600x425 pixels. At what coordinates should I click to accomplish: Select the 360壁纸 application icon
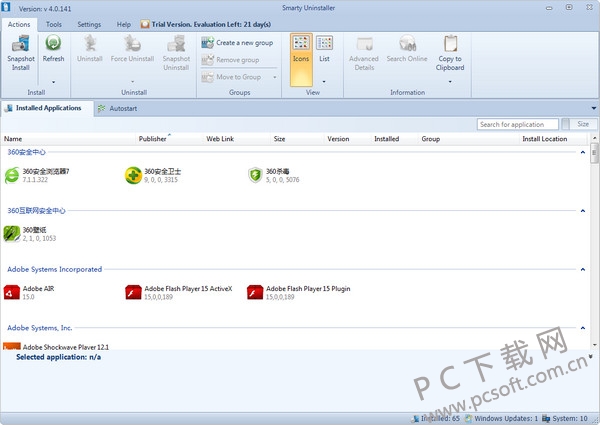[11, 234]
